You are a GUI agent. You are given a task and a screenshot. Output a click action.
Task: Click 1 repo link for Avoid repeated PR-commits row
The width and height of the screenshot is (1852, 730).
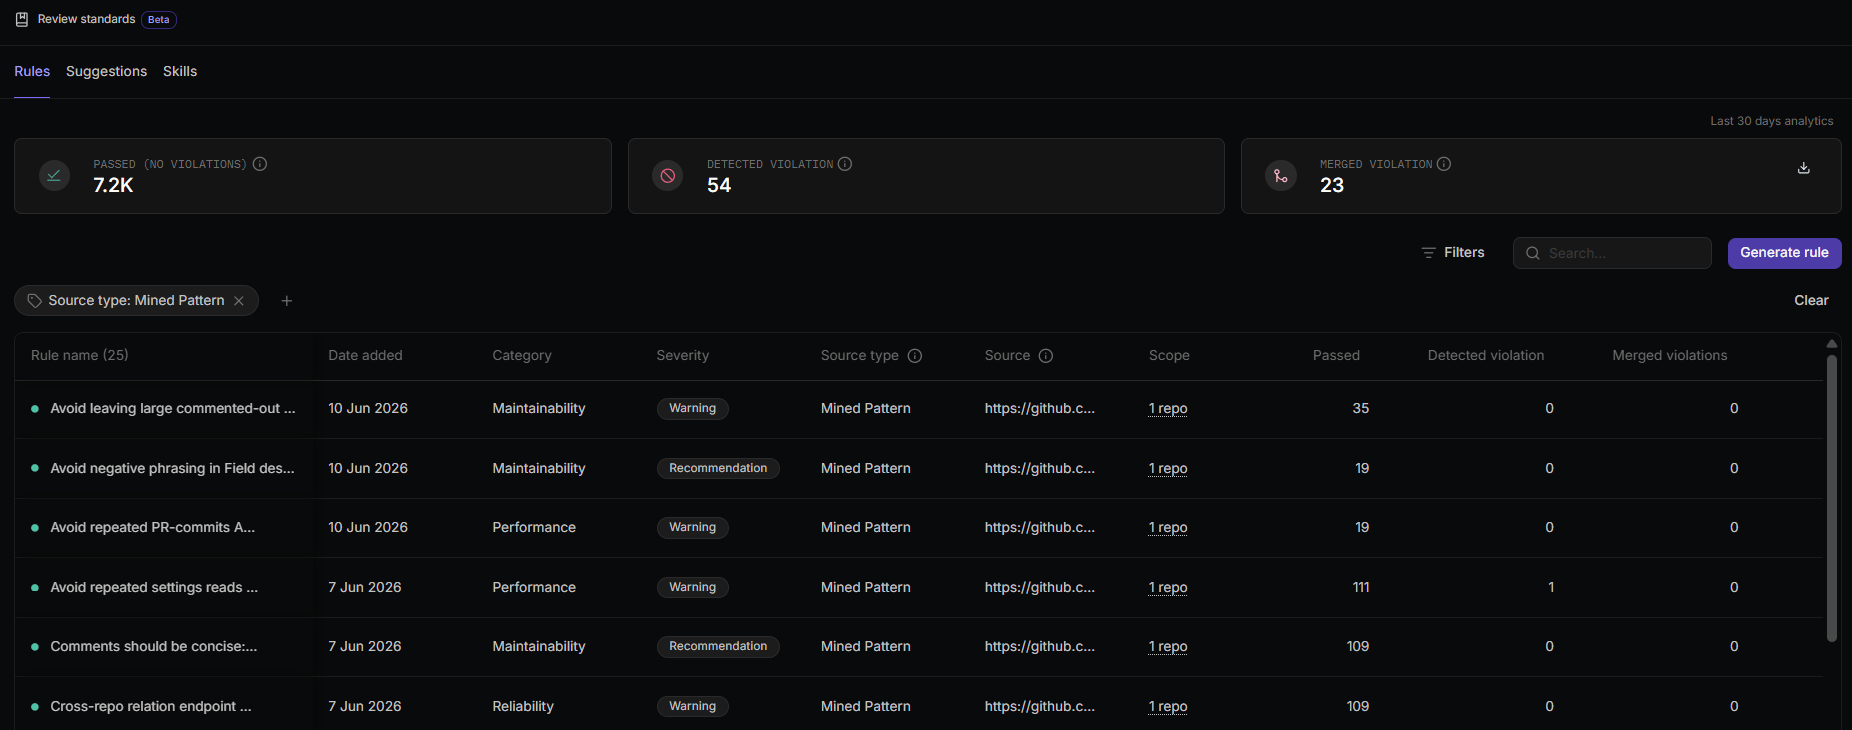click(x=1168, y=527)
